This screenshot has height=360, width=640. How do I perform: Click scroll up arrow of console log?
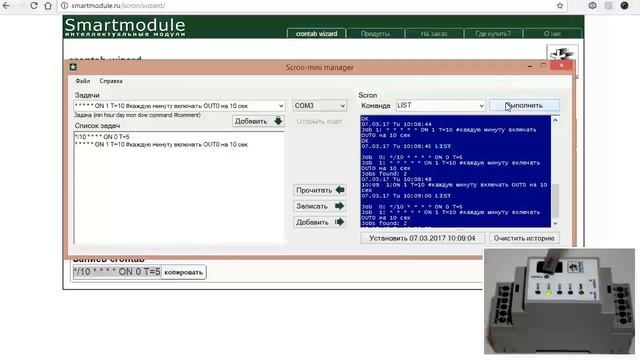point(555,120)
